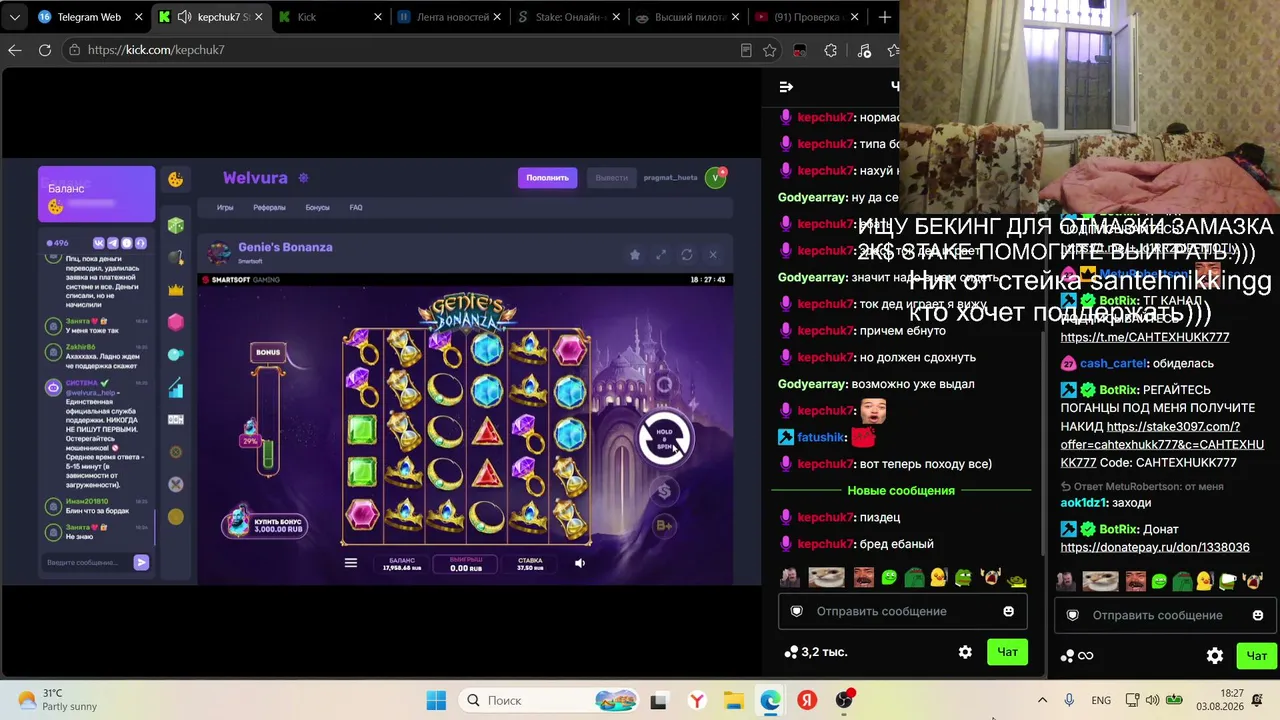Select the green dice game icon
Viewport: 1280px width, 720px height.
pyautogui.click(x=176, y=226)
